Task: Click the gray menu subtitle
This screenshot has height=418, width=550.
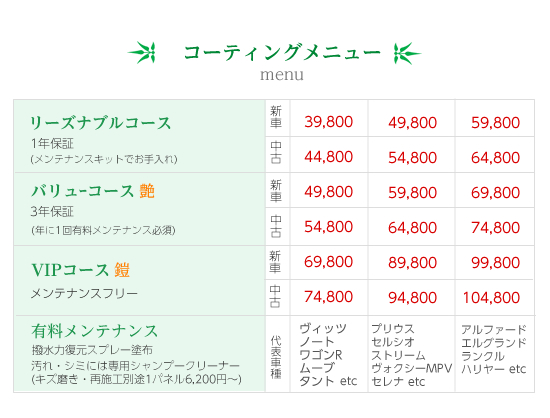Action: (x=282, y=75)
